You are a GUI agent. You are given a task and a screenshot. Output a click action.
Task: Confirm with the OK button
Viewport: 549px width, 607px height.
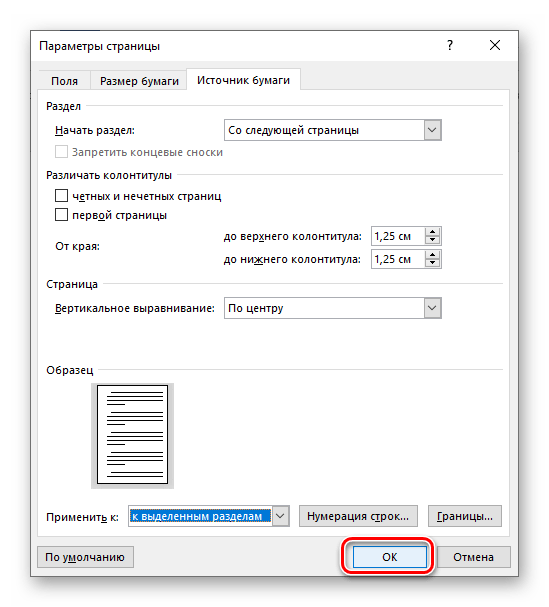[x=389, y=557]
